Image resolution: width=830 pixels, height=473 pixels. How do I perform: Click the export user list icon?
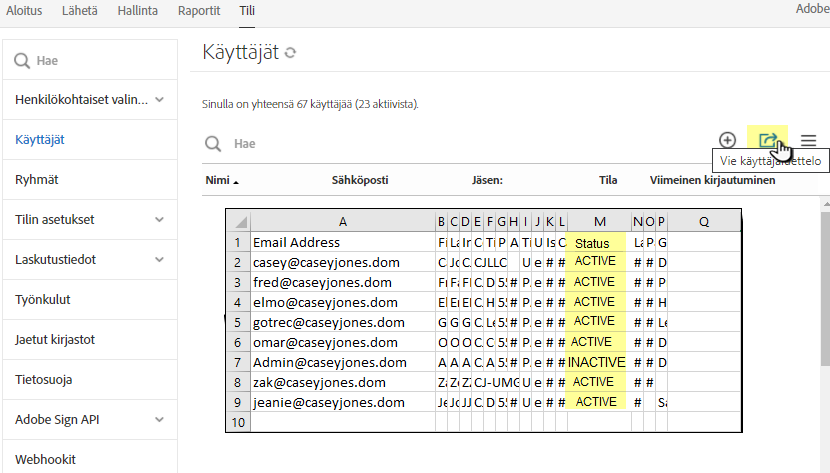[x=768, y=141]
